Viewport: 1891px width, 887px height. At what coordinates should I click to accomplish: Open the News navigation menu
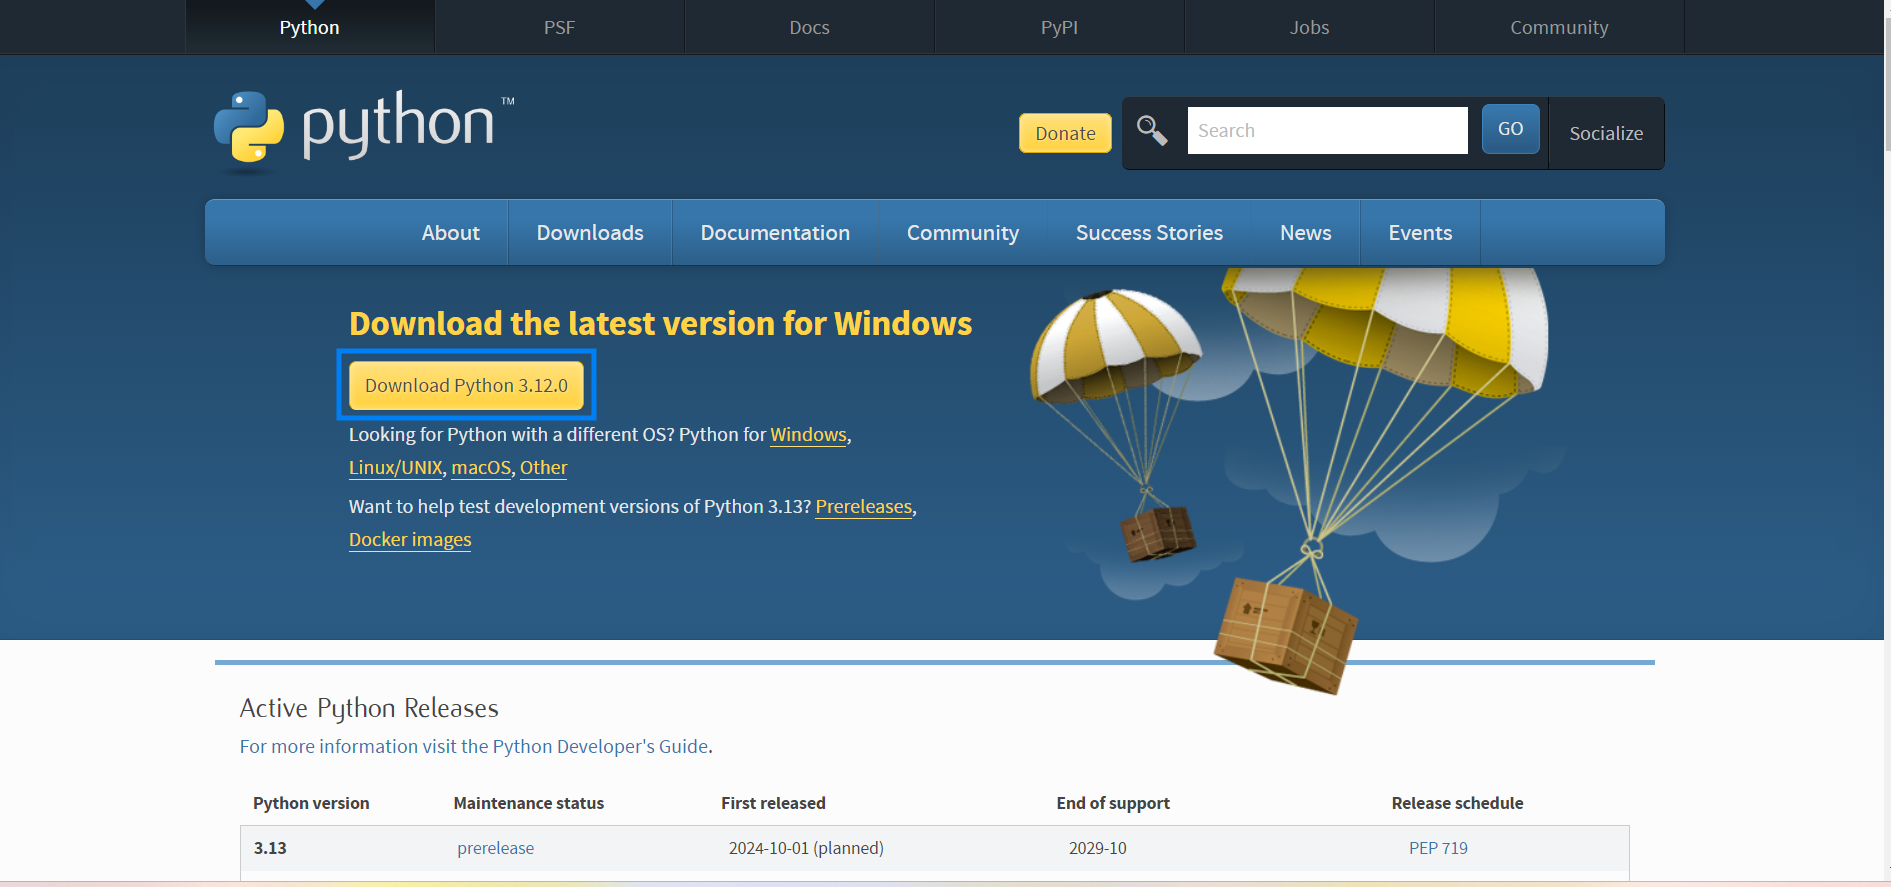1305,232
